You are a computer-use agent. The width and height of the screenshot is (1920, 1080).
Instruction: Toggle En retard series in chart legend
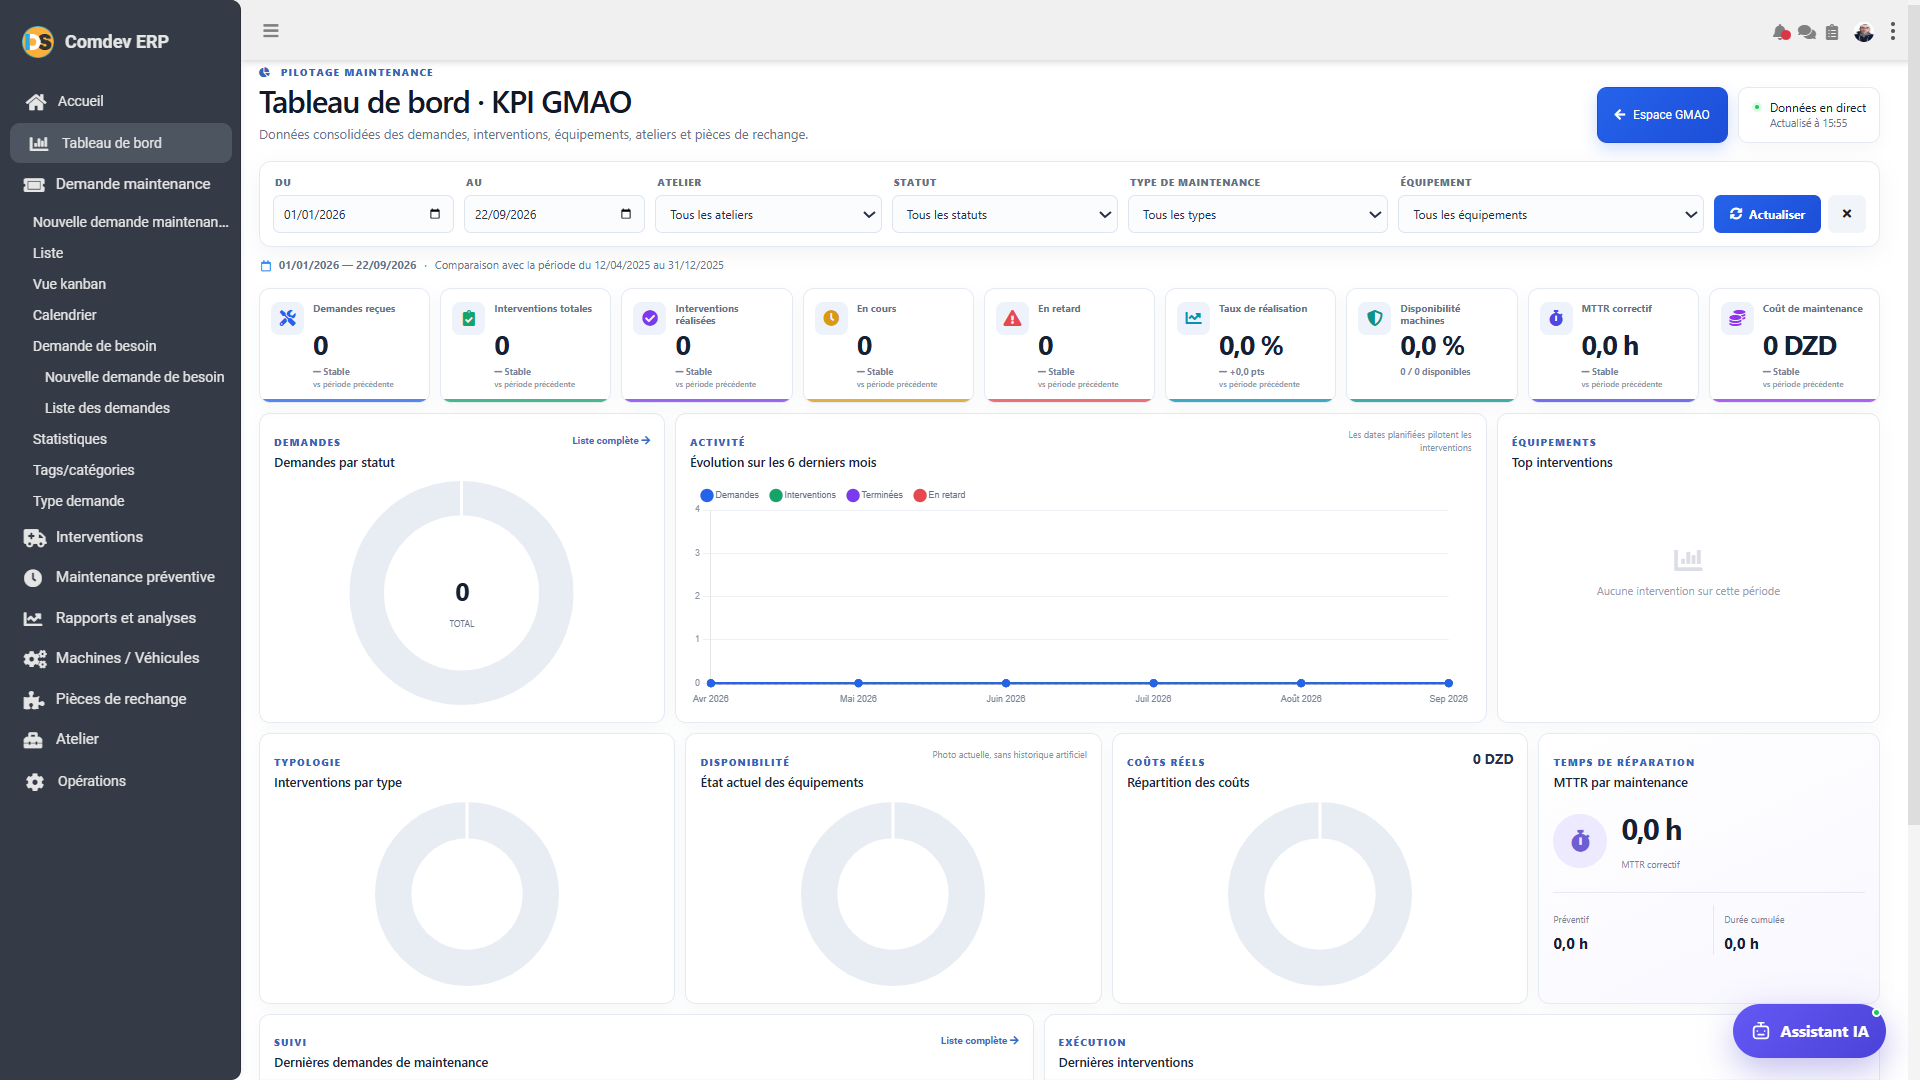click(940, 495)
